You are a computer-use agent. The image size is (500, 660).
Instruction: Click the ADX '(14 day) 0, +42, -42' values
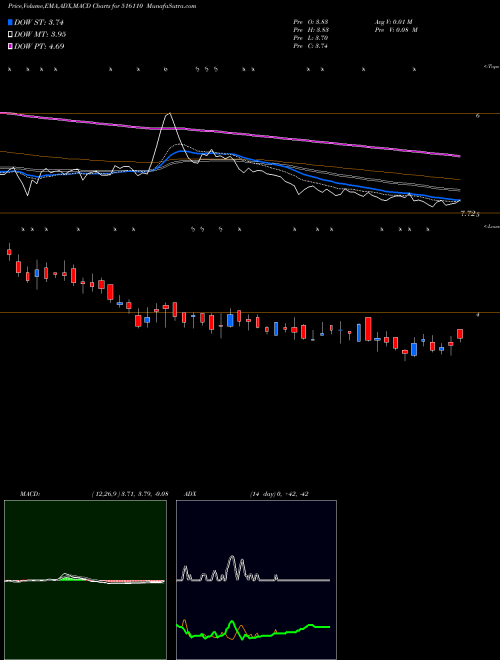point(279,494)
